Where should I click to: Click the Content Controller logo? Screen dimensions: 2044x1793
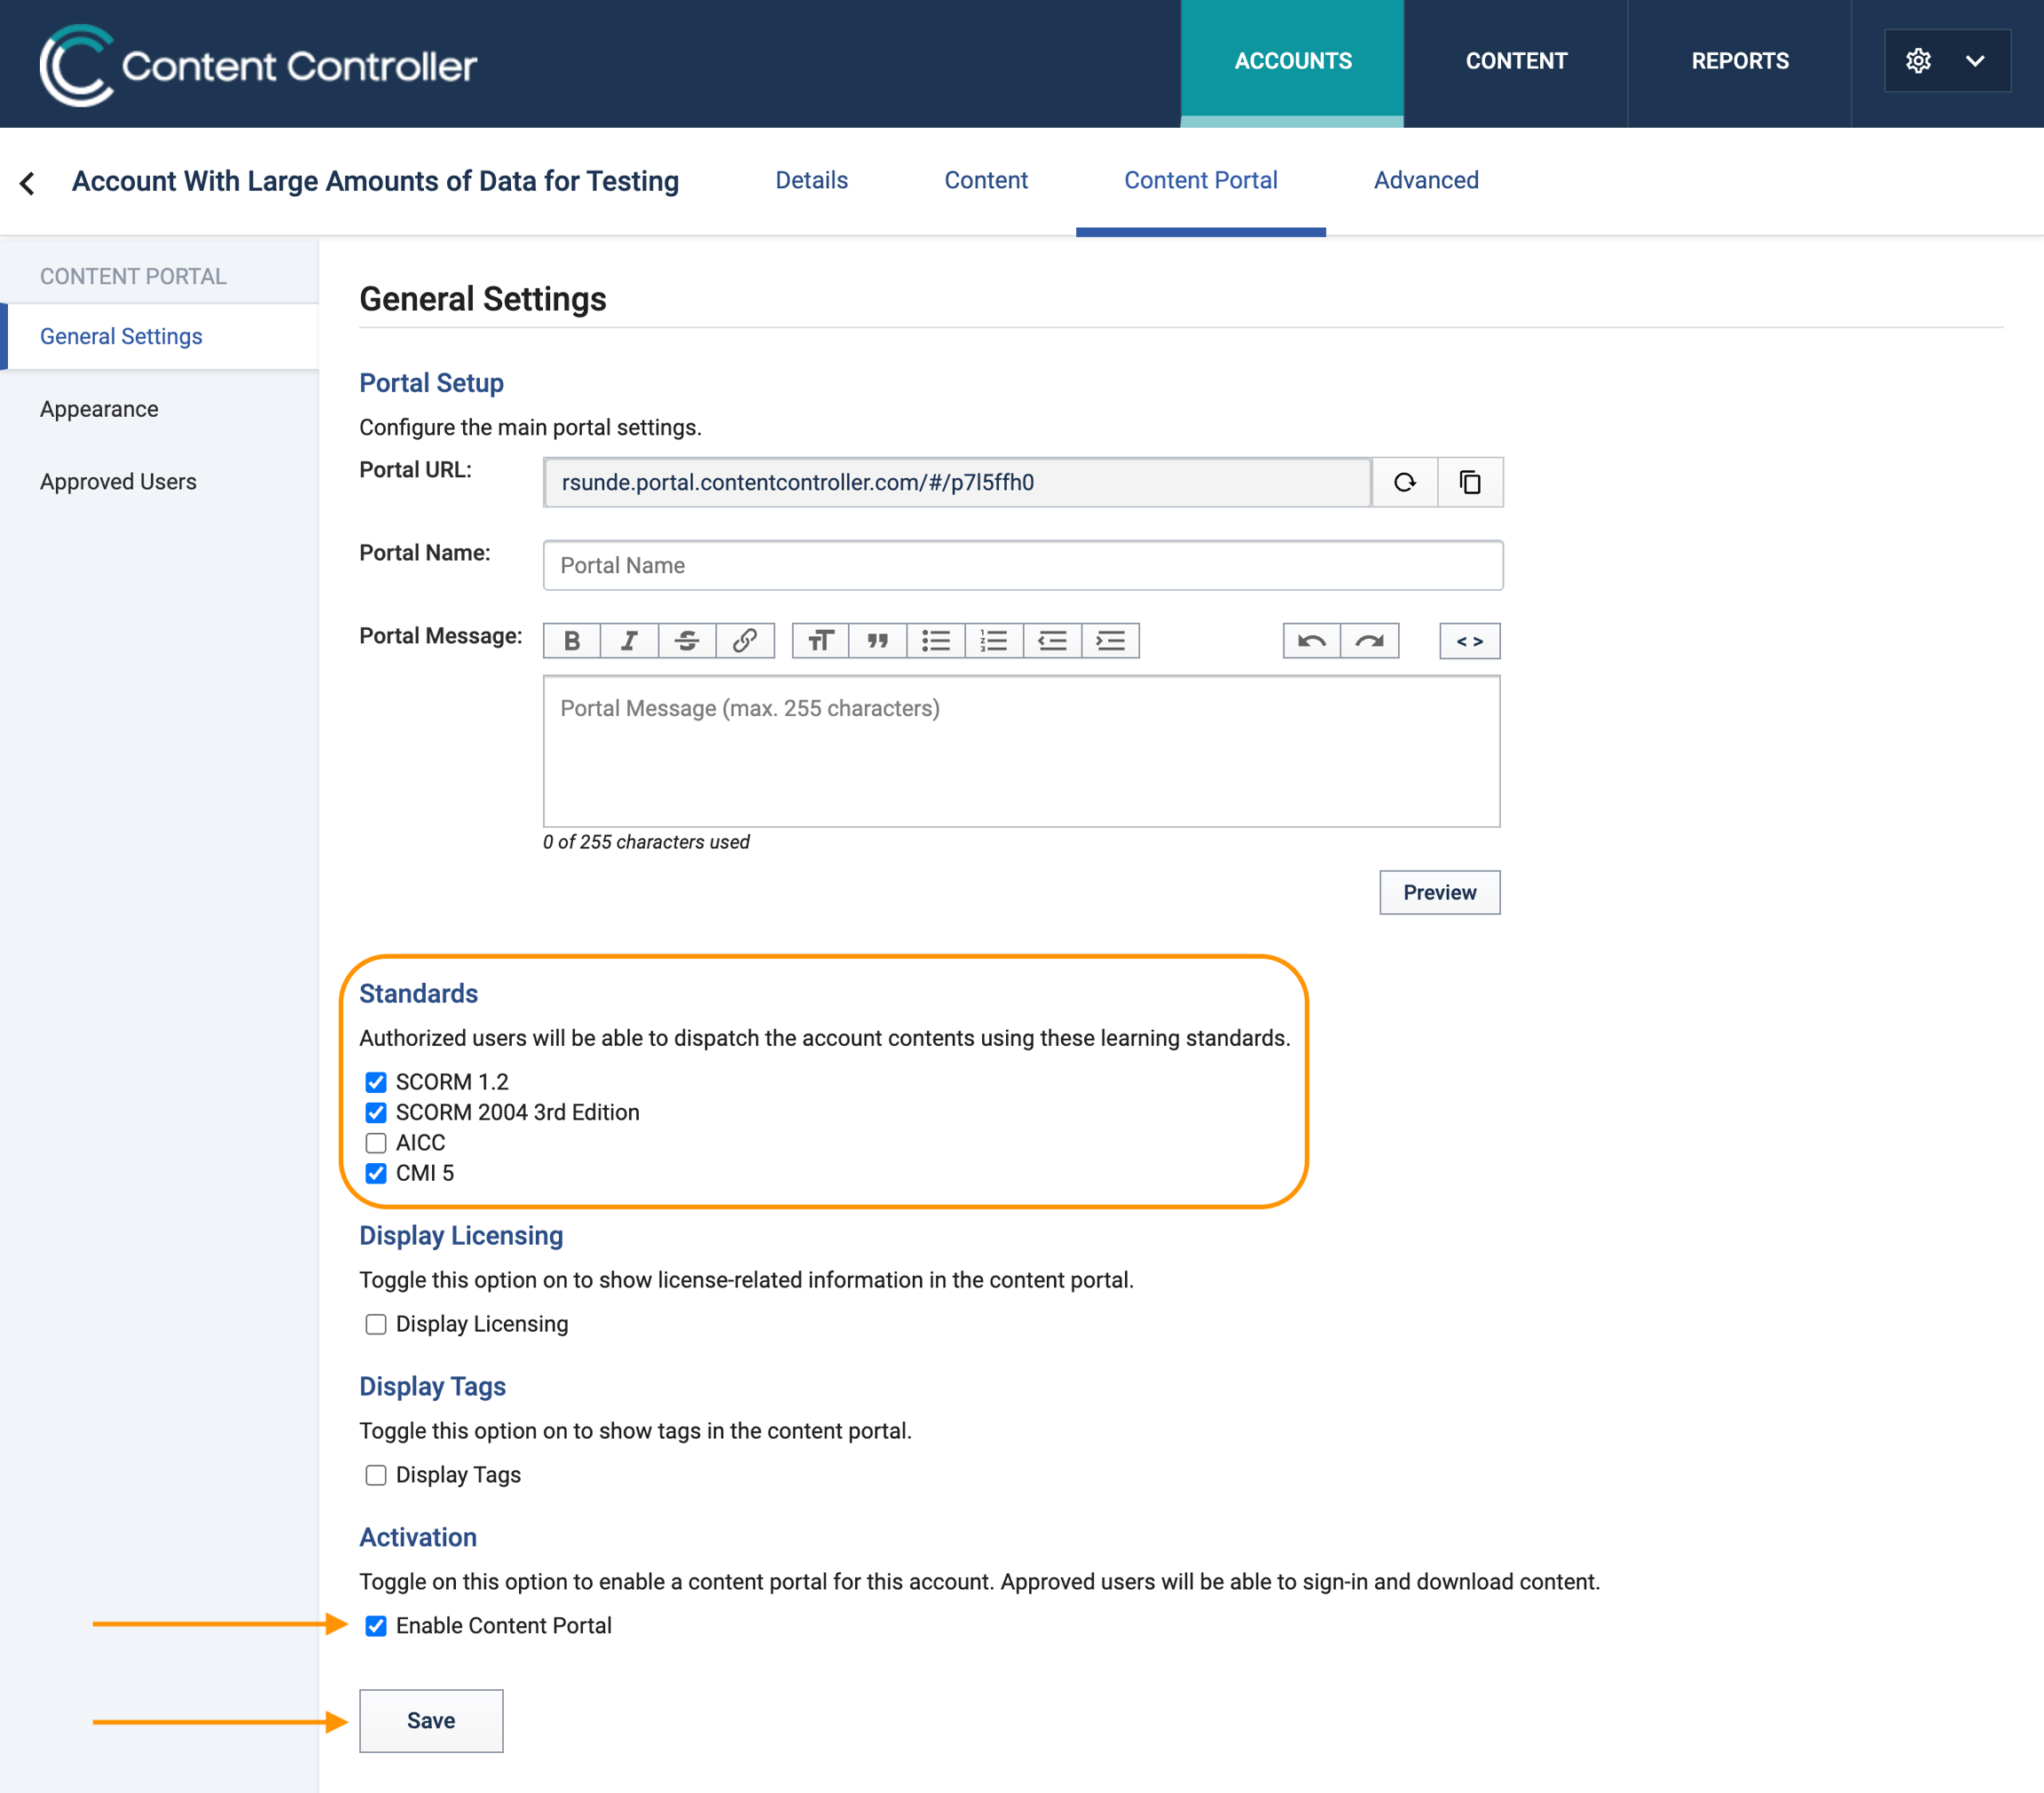[258, 64]
